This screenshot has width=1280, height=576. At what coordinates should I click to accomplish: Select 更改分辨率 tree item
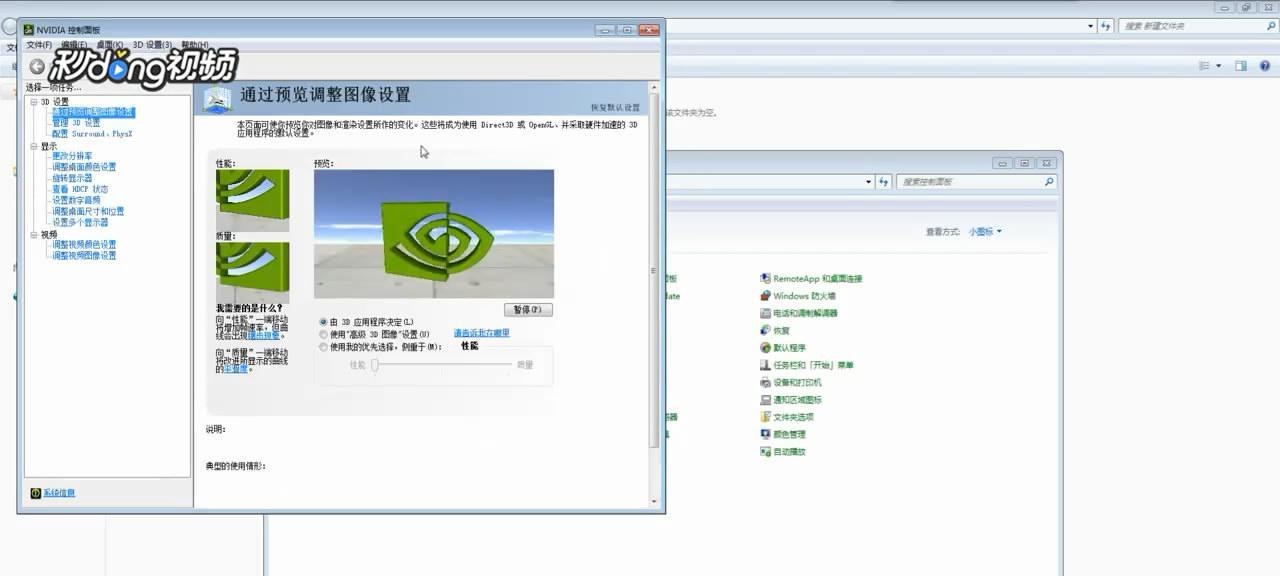click(72, 156)
